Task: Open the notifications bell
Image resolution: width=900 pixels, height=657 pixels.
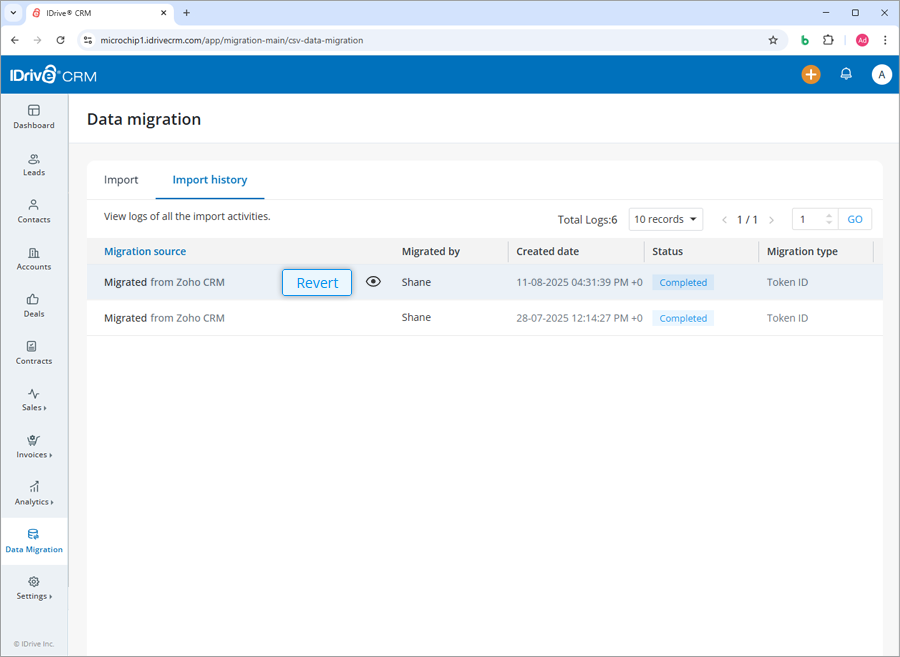Action: [x=846, y=74]
